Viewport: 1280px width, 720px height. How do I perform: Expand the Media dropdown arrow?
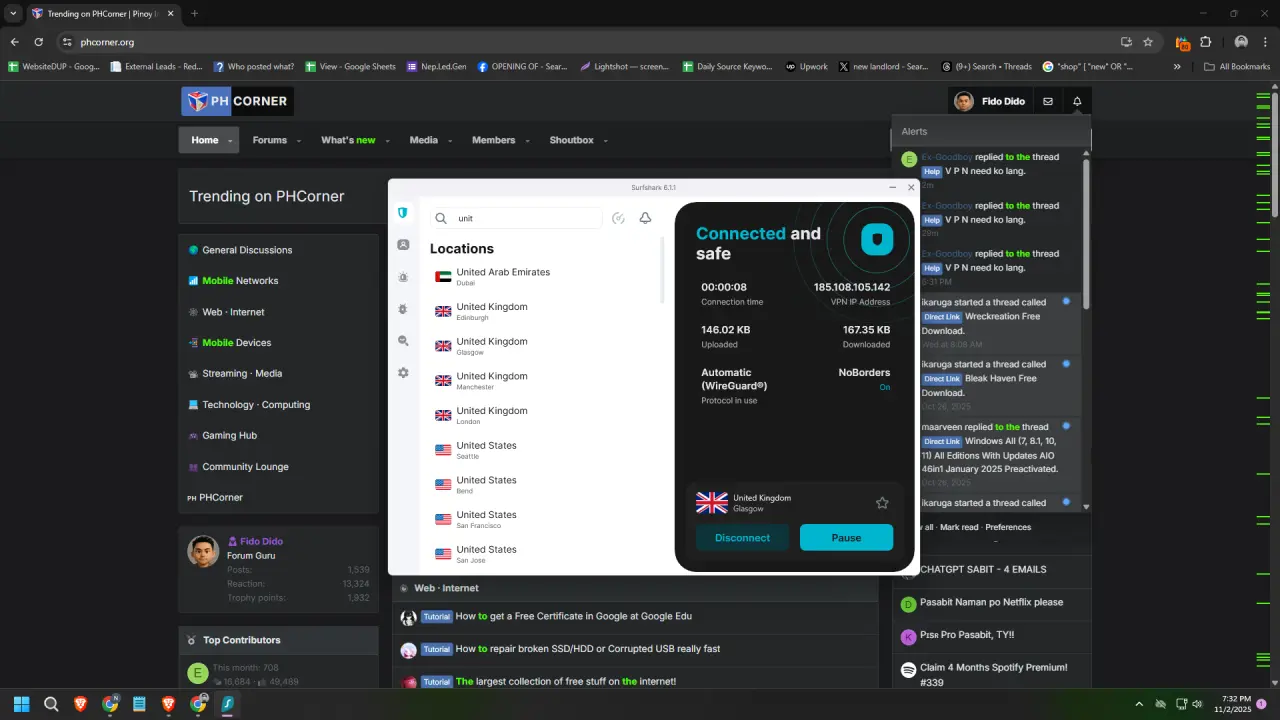(x=449, y=141)
